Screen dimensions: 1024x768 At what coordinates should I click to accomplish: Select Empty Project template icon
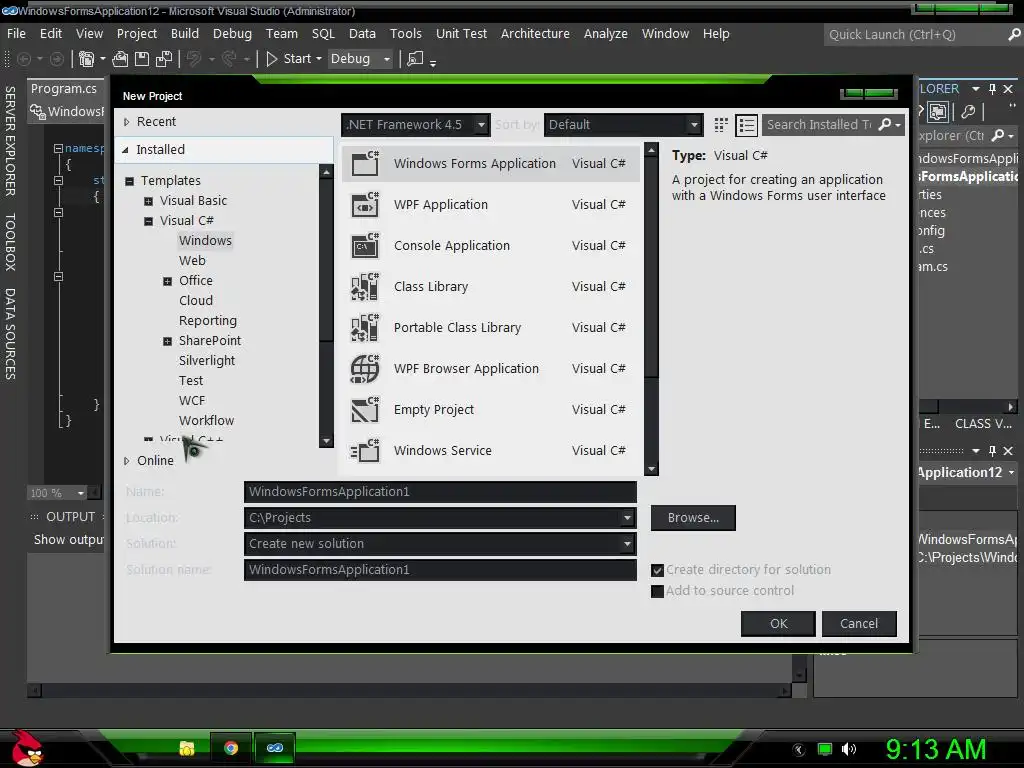pyautogui.click(x=365, y=409)
